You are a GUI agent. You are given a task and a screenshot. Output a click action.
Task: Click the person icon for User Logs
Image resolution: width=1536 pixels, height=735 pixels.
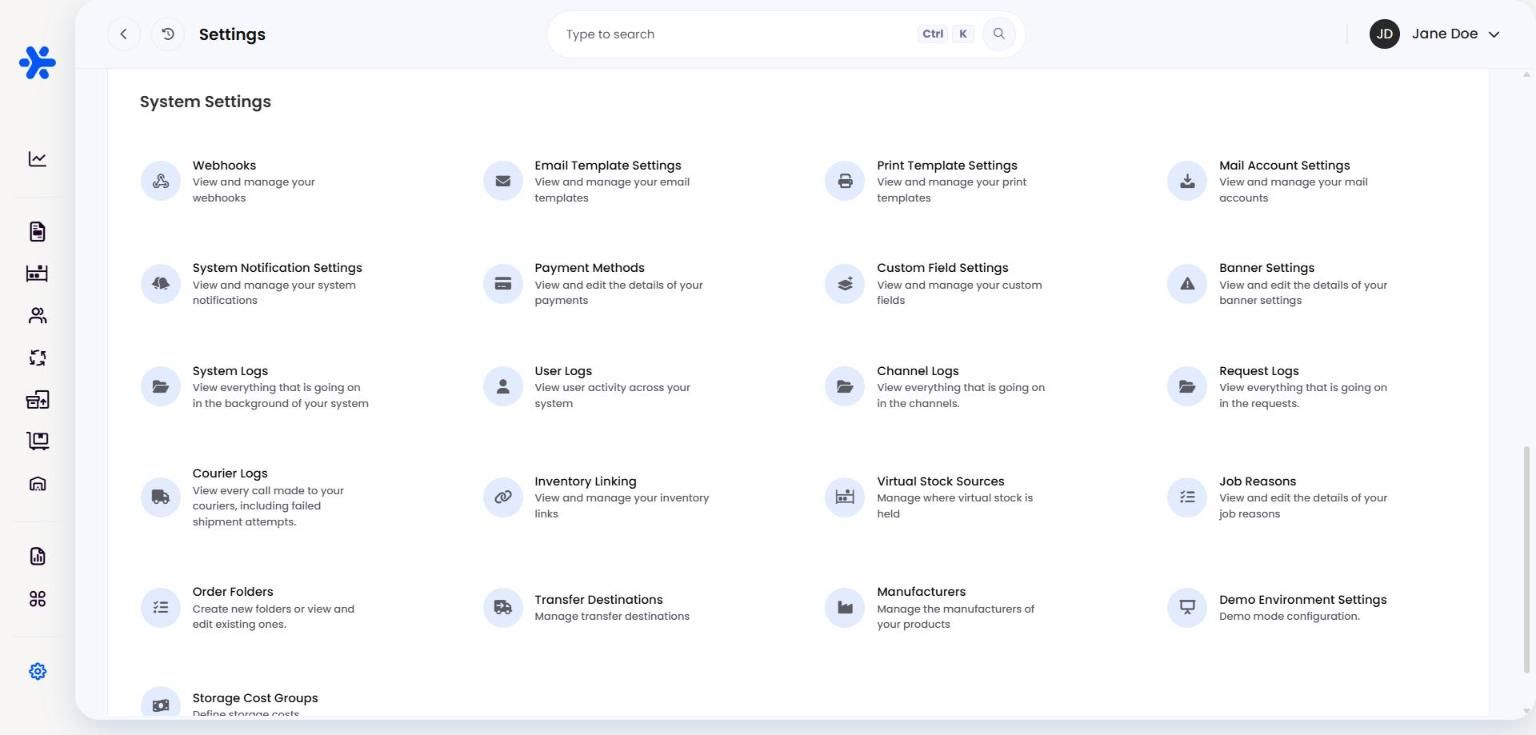click(503, 387)
